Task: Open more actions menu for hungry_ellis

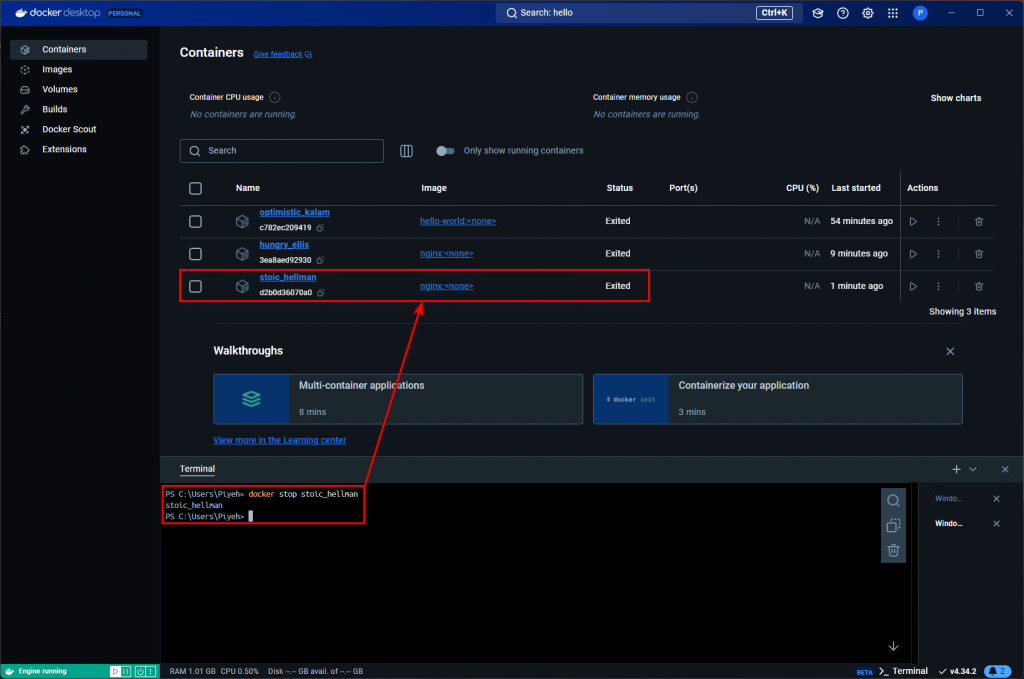Action: click(938, 254)
